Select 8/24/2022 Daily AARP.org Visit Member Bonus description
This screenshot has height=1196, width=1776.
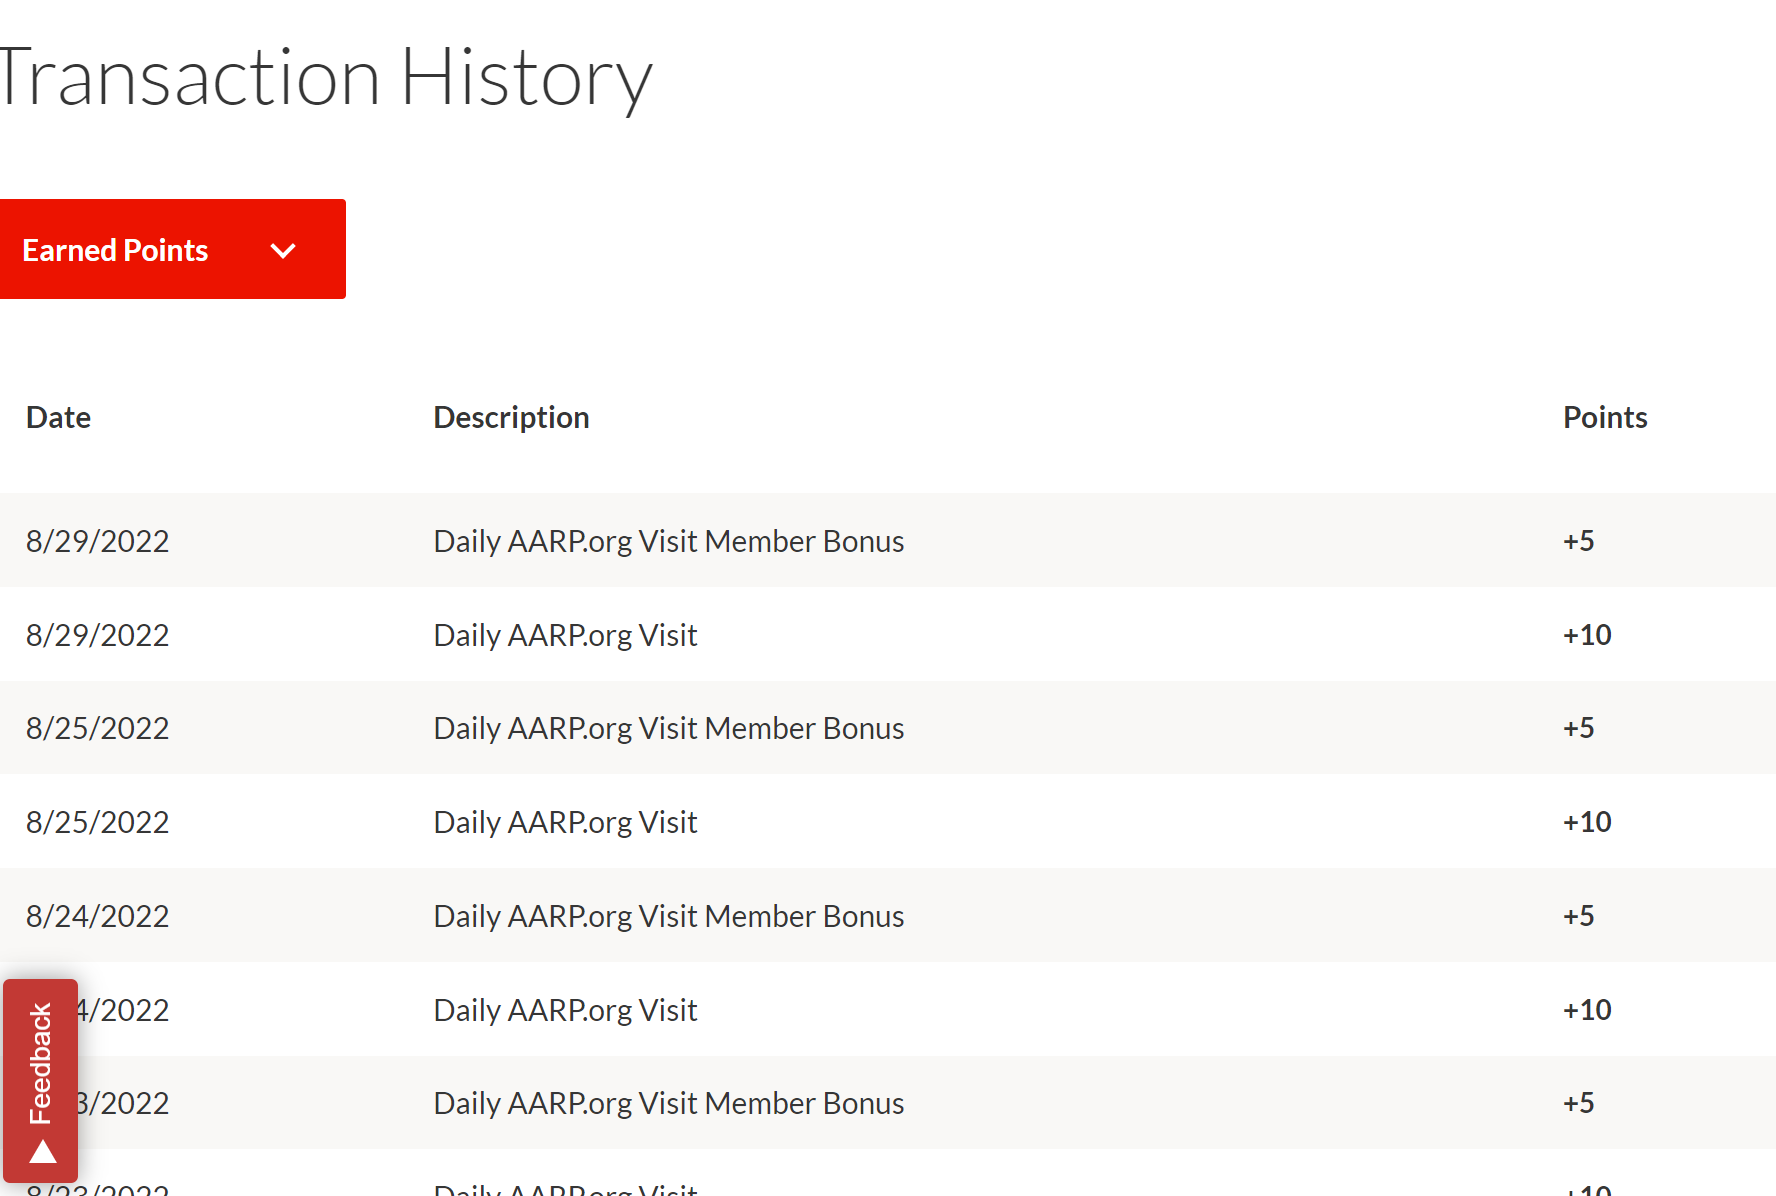668,916
